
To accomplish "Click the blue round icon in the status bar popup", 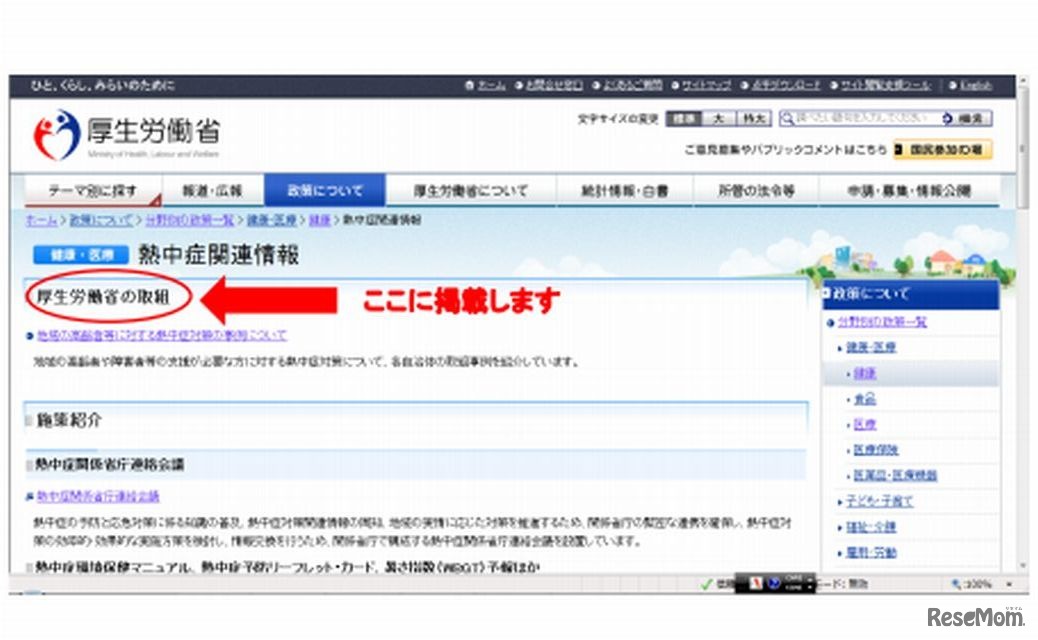I will tap(776, 582).
